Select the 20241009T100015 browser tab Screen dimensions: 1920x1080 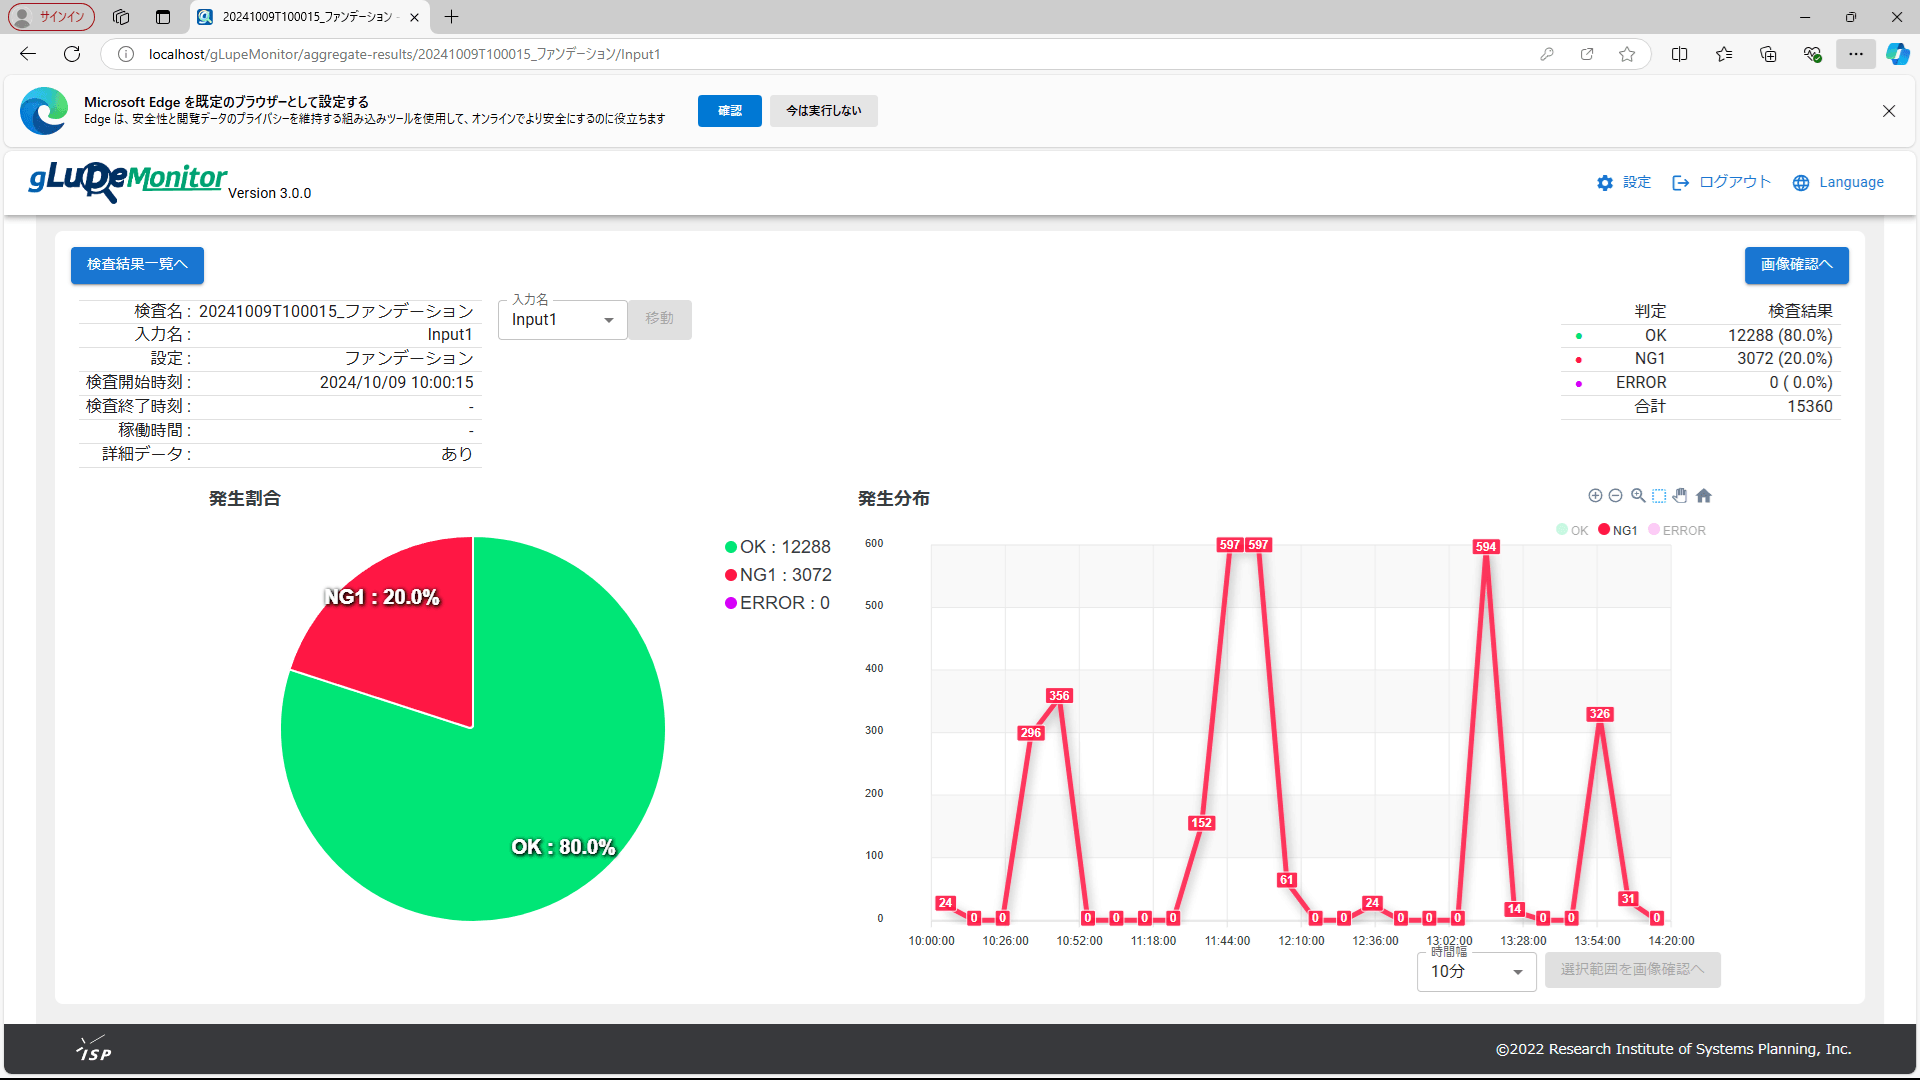[x=308, y=17]
